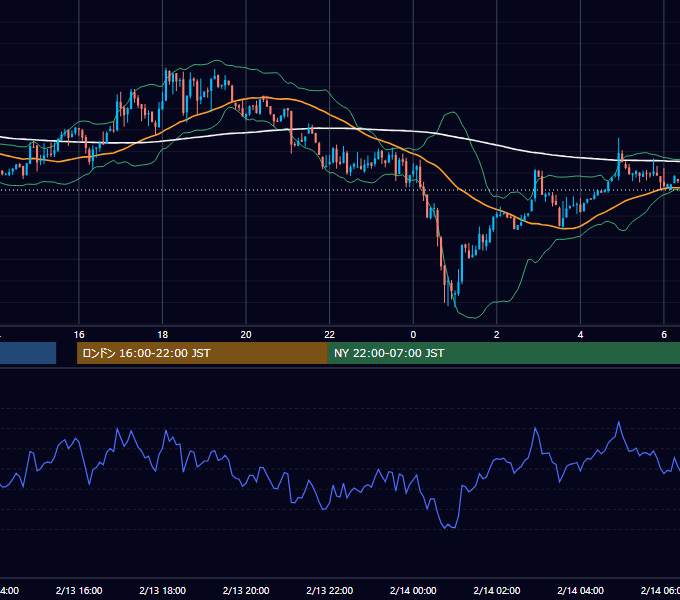Image resolution: width=680 pixels, height=600 pixels.
Task: Click the NY 22:00-07:00 JST session bar
Action: (x=503, y=353)
